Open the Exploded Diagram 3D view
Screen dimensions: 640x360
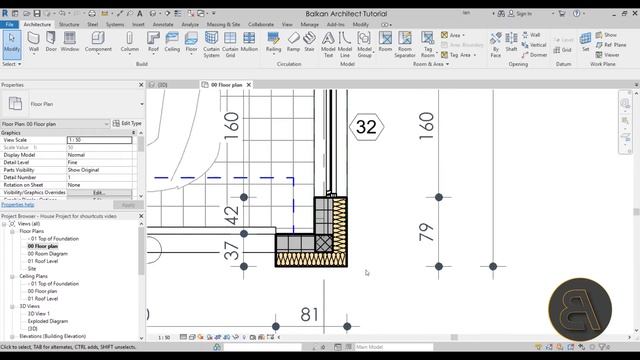[x=48, y=321]
